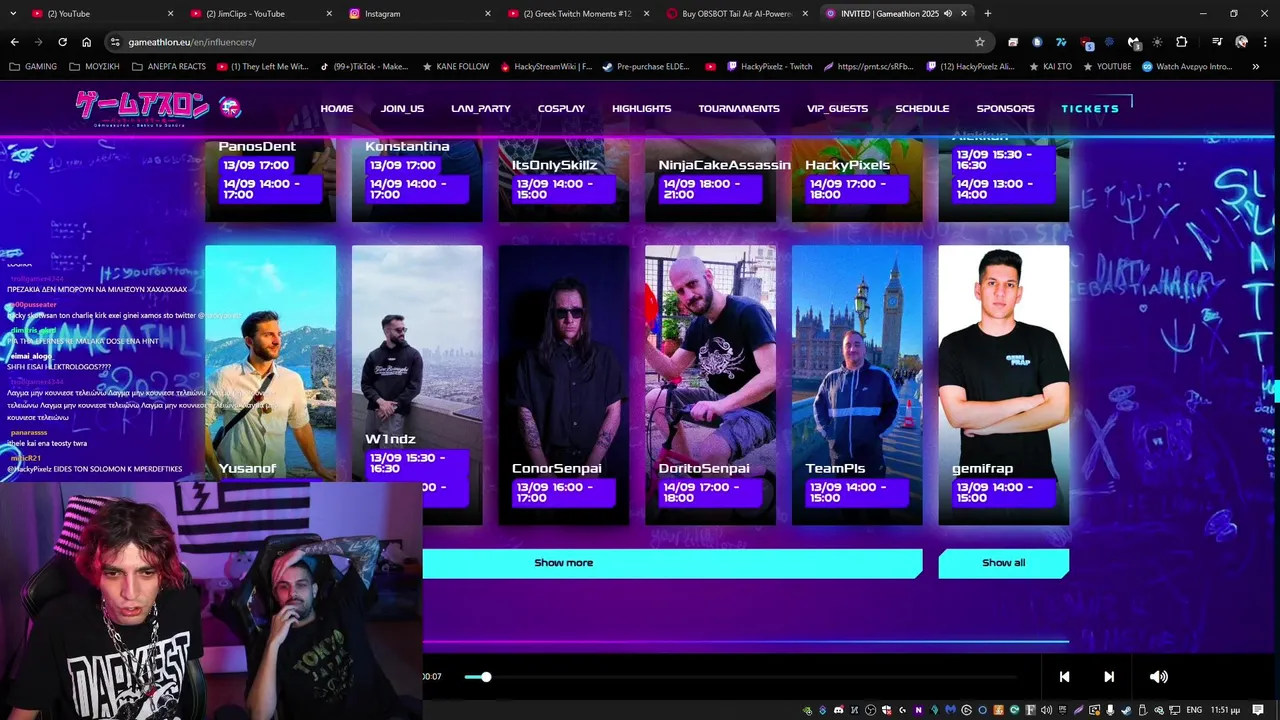The height and width of the screenshot is (720, 1280).
Task: Open the microphone tray icon
Action: 1110,710
